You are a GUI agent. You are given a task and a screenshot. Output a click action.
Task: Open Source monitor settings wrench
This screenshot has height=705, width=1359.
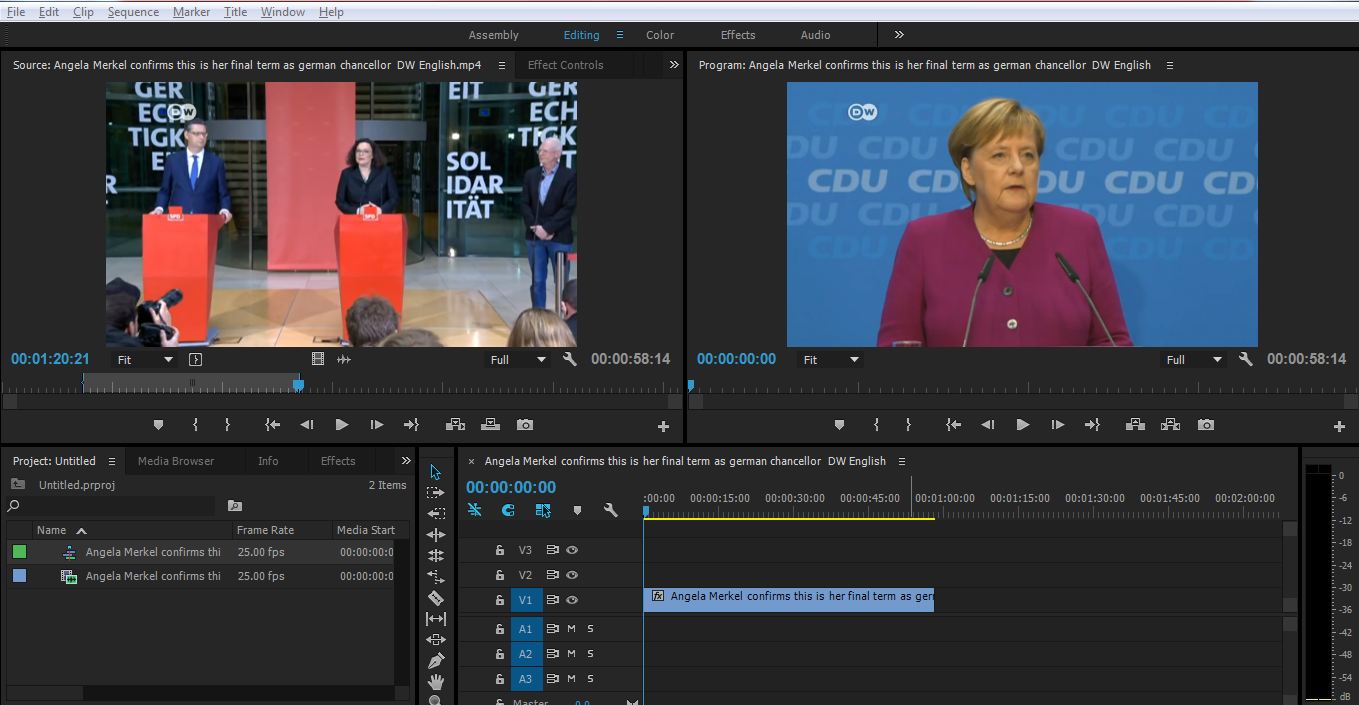(x=570, y=359)
